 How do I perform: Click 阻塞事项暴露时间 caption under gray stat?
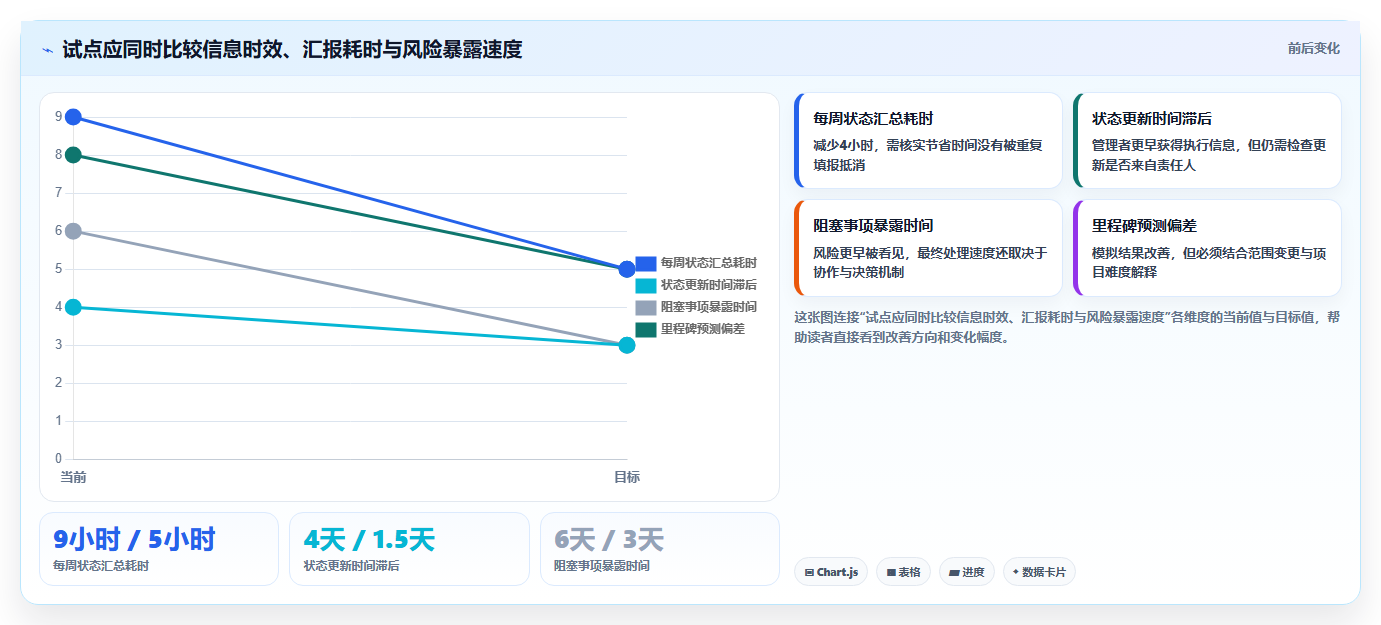602,566
